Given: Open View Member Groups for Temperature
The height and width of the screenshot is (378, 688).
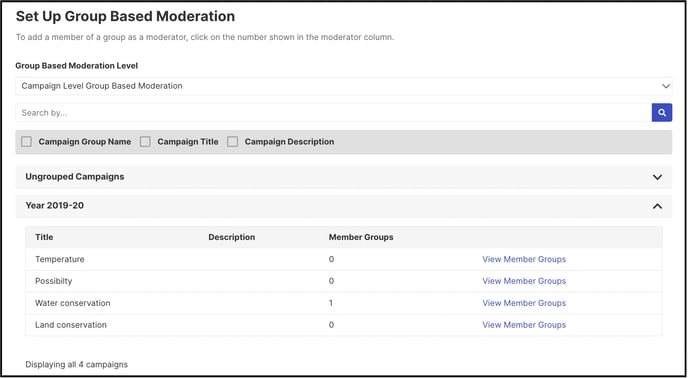Looking at the screenshot, I should click(x=524, y=259).
